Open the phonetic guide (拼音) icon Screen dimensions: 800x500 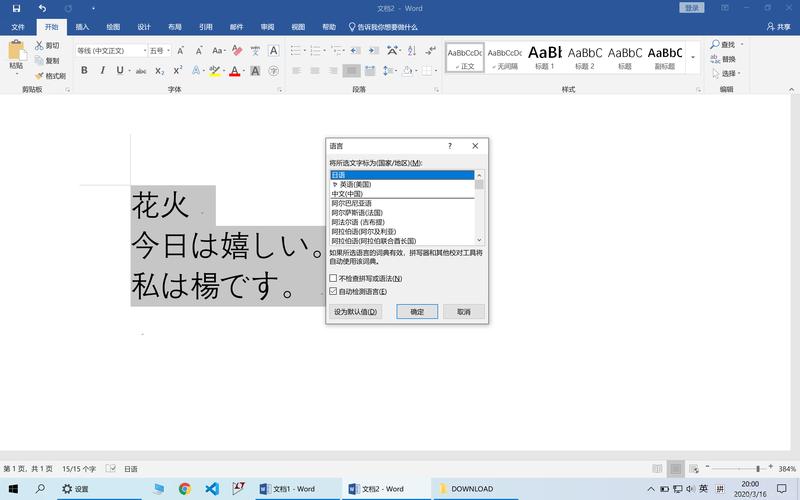255,51
